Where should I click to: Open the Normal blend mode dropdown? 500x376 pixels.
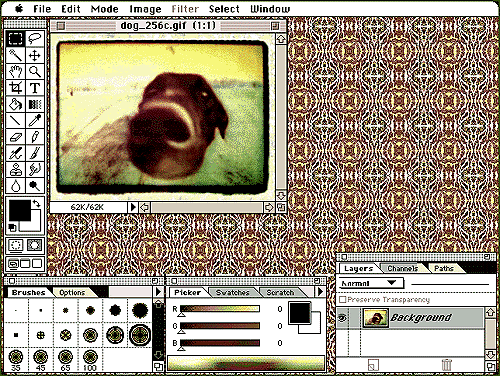(x=371, y=283)
